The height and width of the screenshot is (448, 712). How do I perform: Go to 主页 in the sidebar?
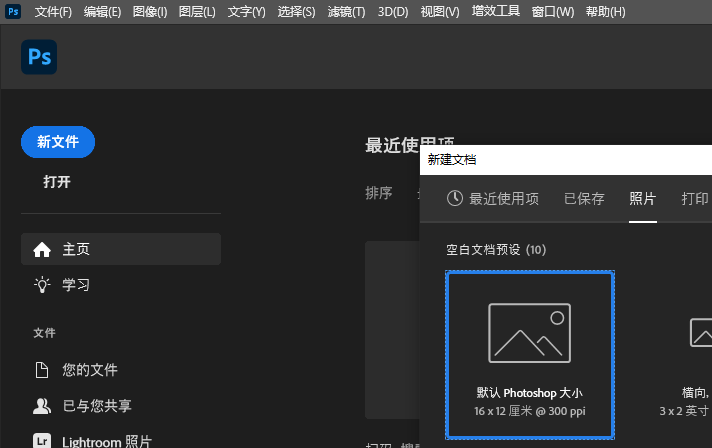click(121, 249)
